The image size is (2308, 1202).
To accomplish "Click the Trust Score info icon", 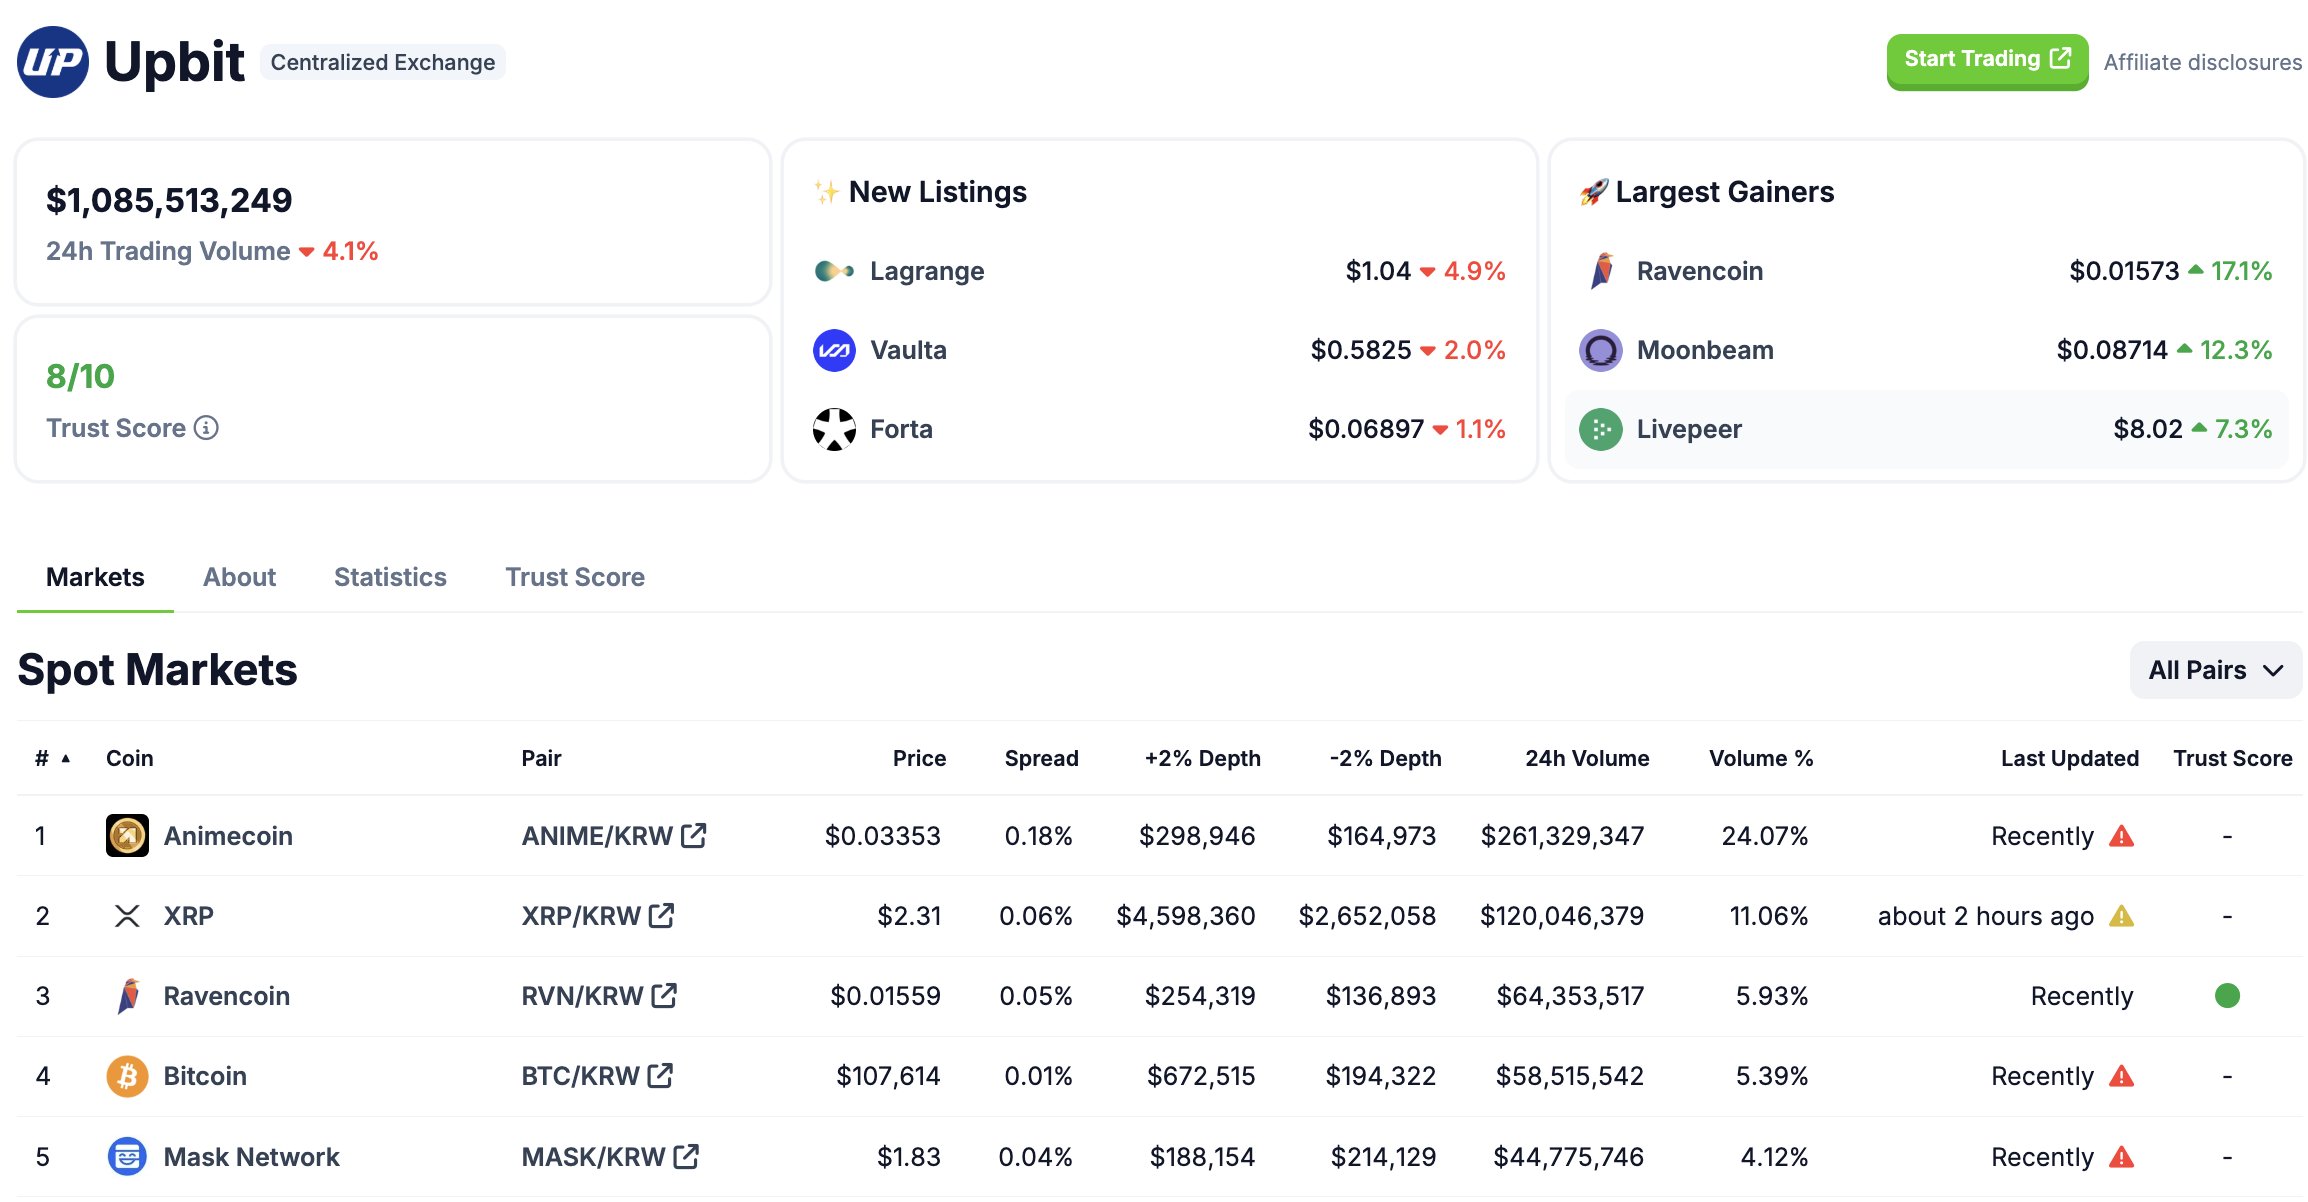I will [x=206, y=428].
